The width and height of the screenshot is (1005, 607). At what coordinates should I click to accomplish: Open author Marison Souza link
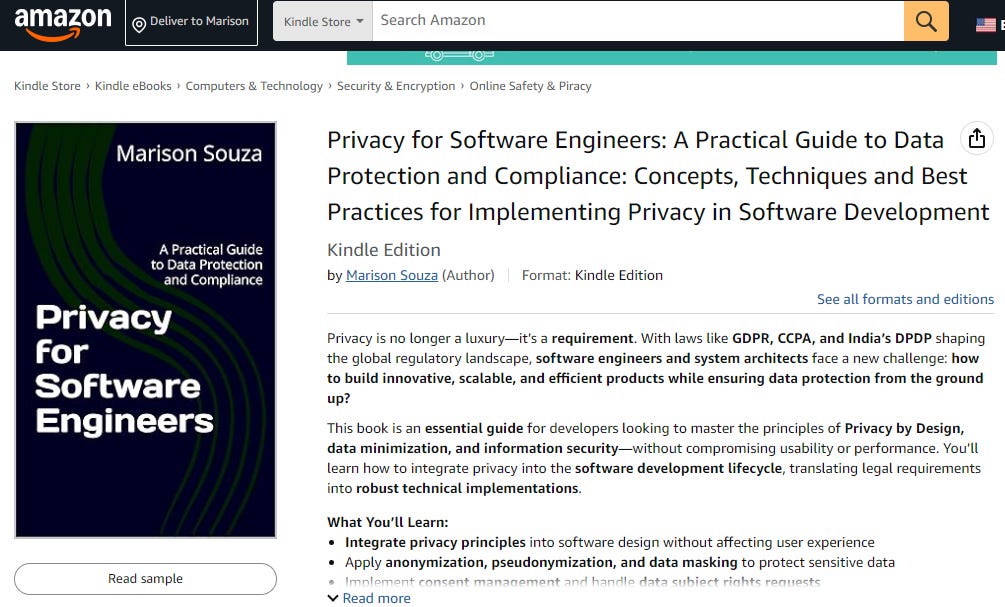click(x=392, y=276)
